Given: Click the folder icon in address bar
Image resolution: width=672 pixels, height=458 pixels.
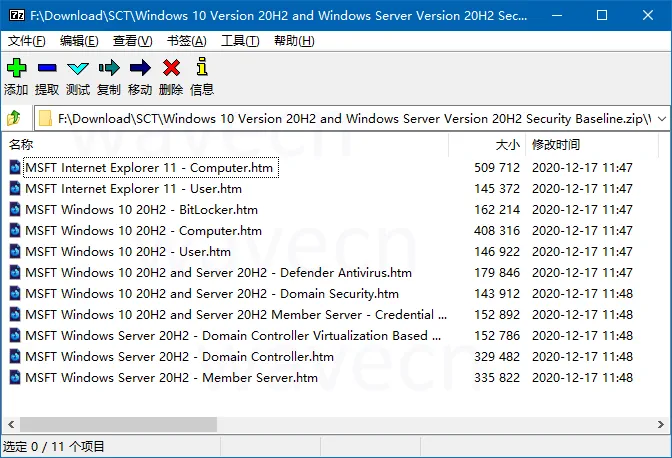Looking at the screenshot, I should pyautogui.click(x=45, y=118).
